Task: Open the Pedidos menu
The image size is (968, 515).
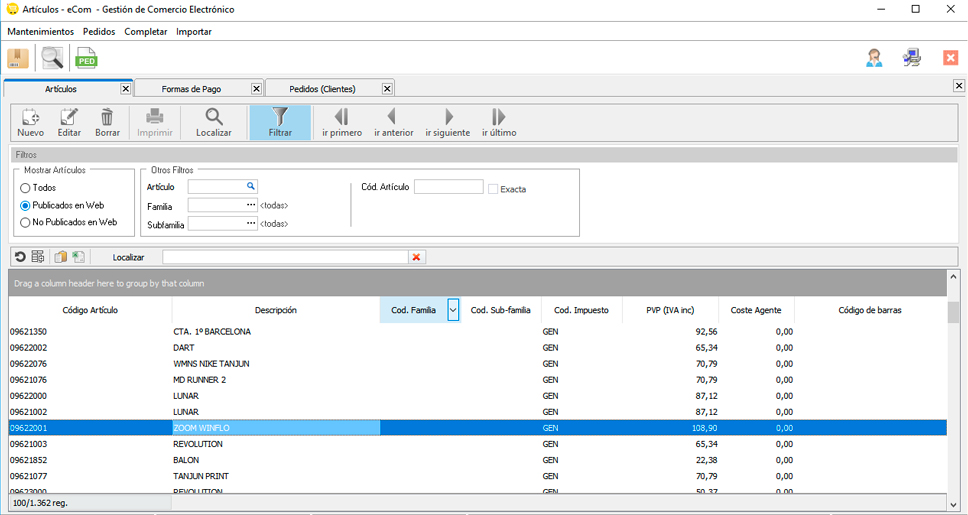Action: [99, 31]
